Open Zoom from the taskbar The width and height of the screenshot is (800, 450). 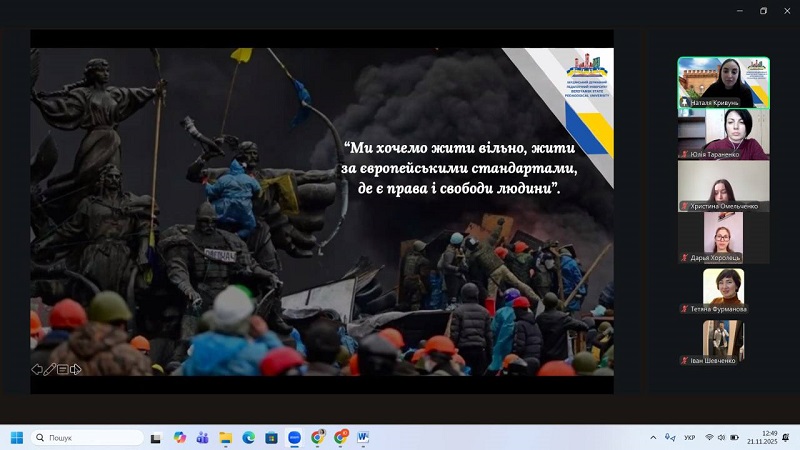pos(295,437)
